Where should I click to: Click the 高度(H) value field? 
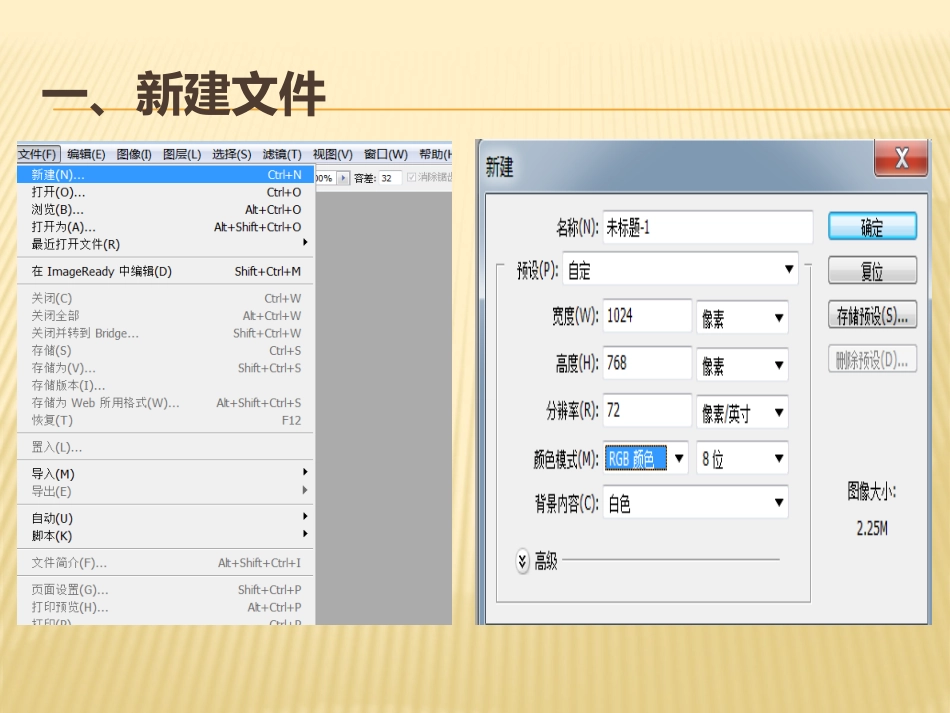[647, 363]
